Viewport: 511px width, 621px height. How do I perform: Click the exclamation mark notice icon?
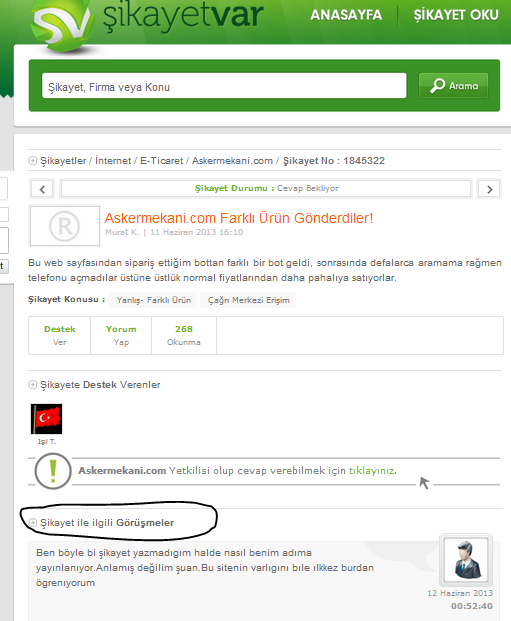point(53,471)
